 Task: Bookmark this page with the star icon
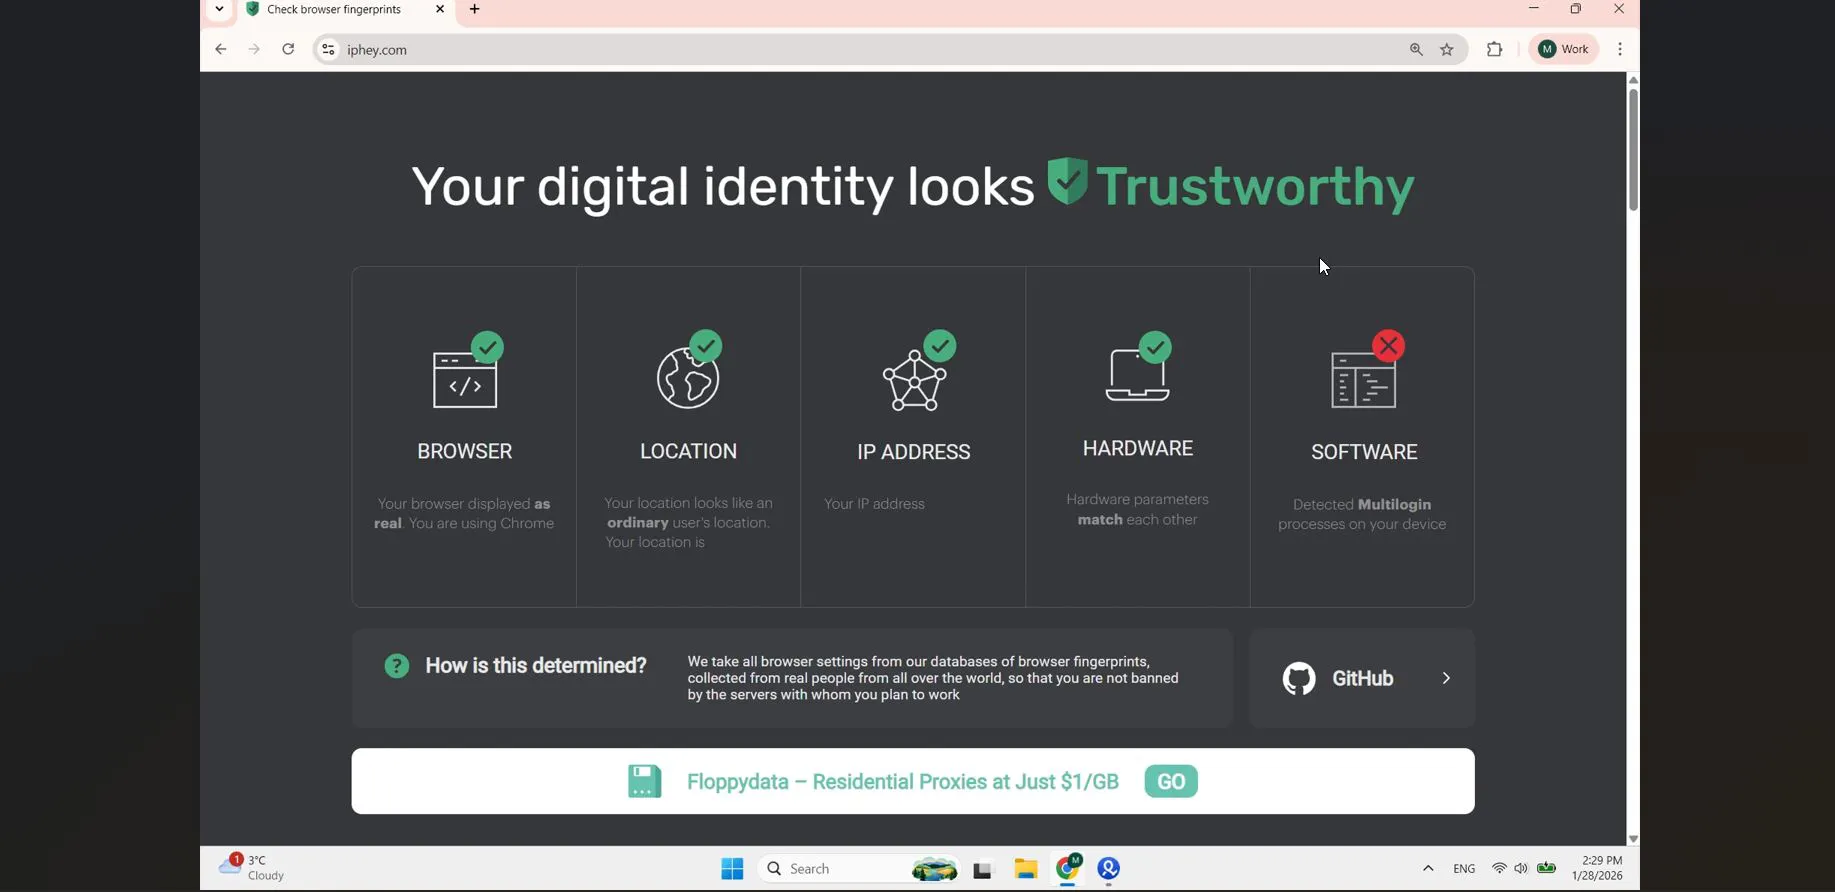[1447, 49]
